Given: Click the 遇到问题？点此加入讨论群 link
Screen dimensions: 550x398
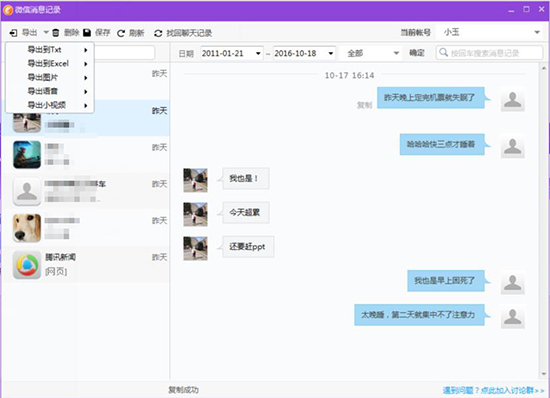Looking at the screenshot, I should (494, 390).
